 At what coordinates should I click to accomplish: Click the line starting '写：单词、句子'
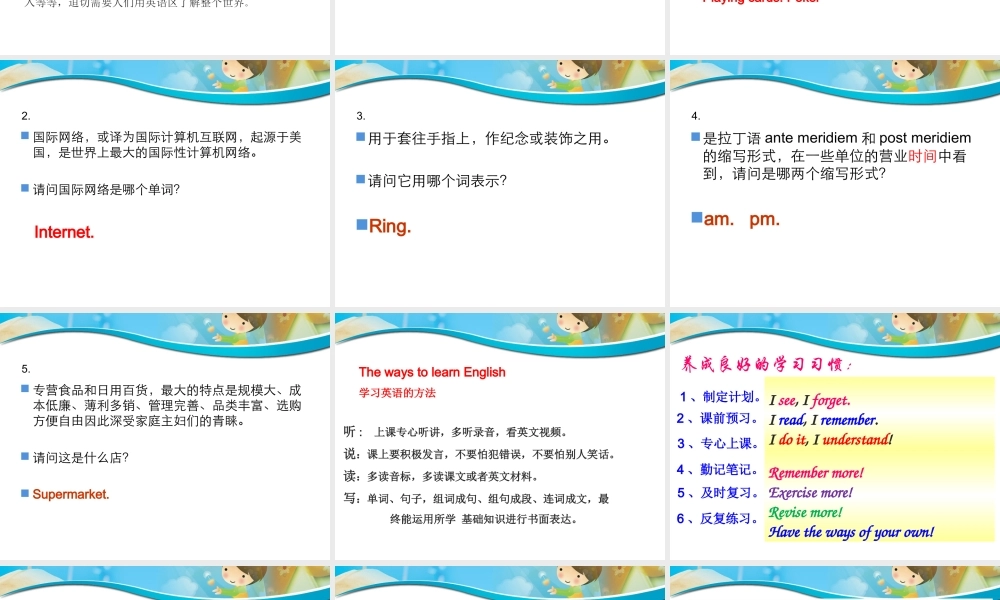click(476, 509)
